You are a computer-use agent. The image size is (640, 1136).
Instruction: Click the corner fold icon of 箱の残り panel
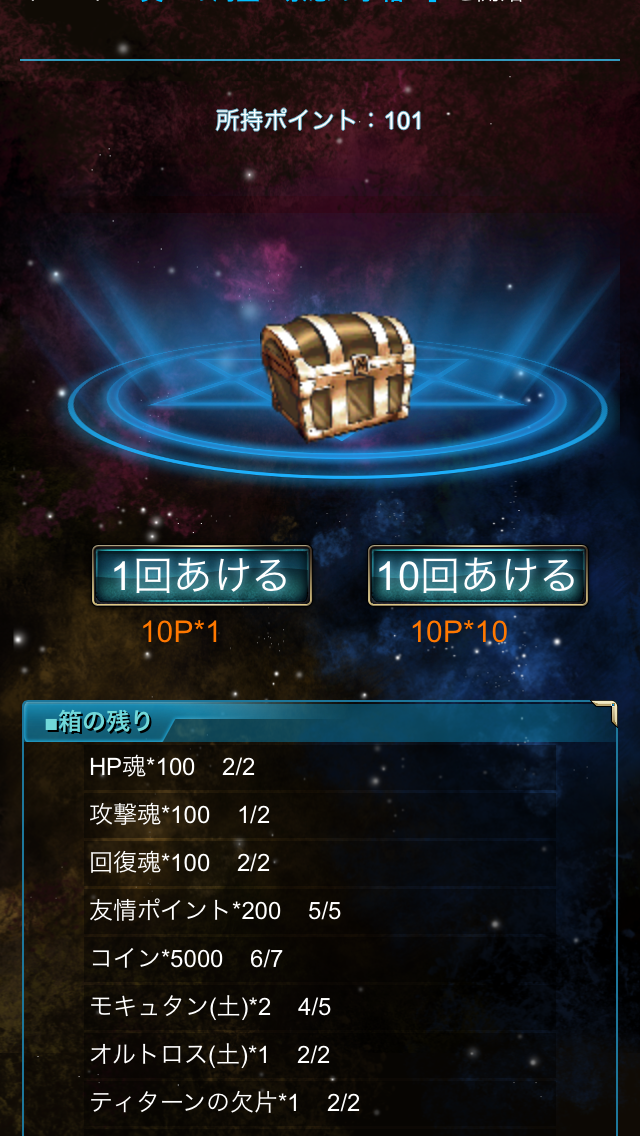604,712
